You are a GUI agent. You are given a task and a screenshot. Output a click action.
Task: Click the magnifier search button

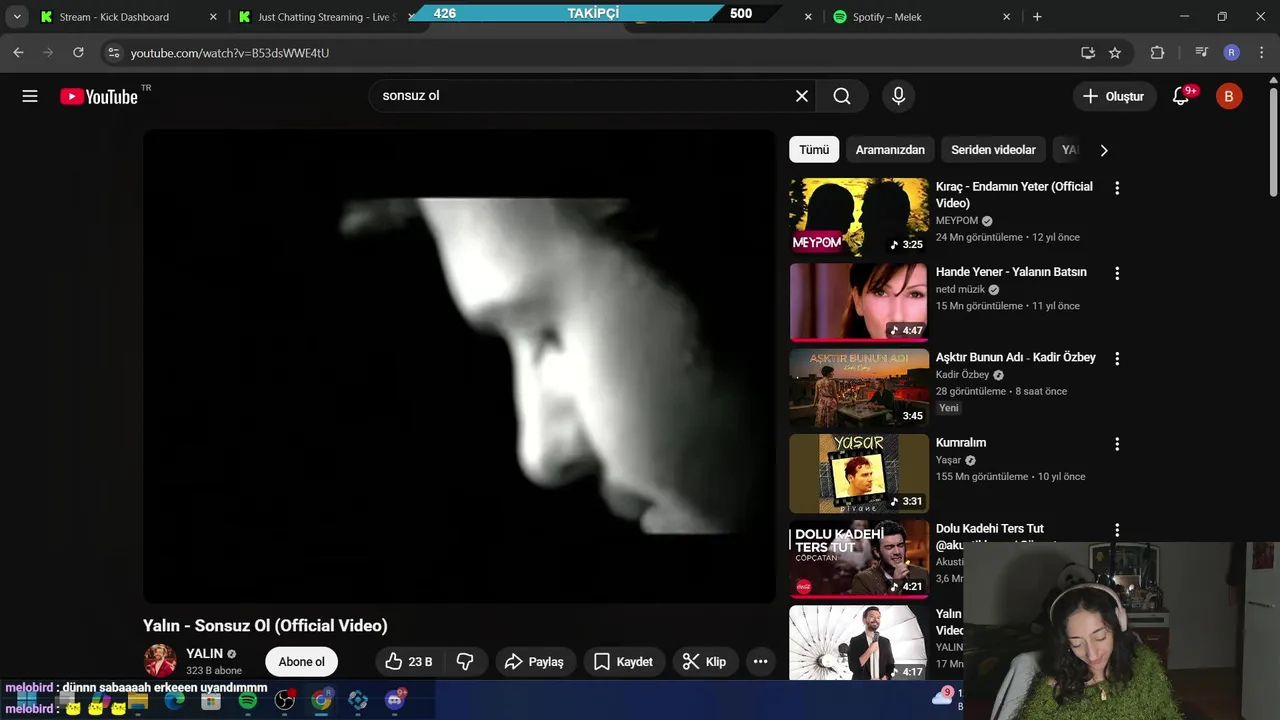[x=842, y=96]
